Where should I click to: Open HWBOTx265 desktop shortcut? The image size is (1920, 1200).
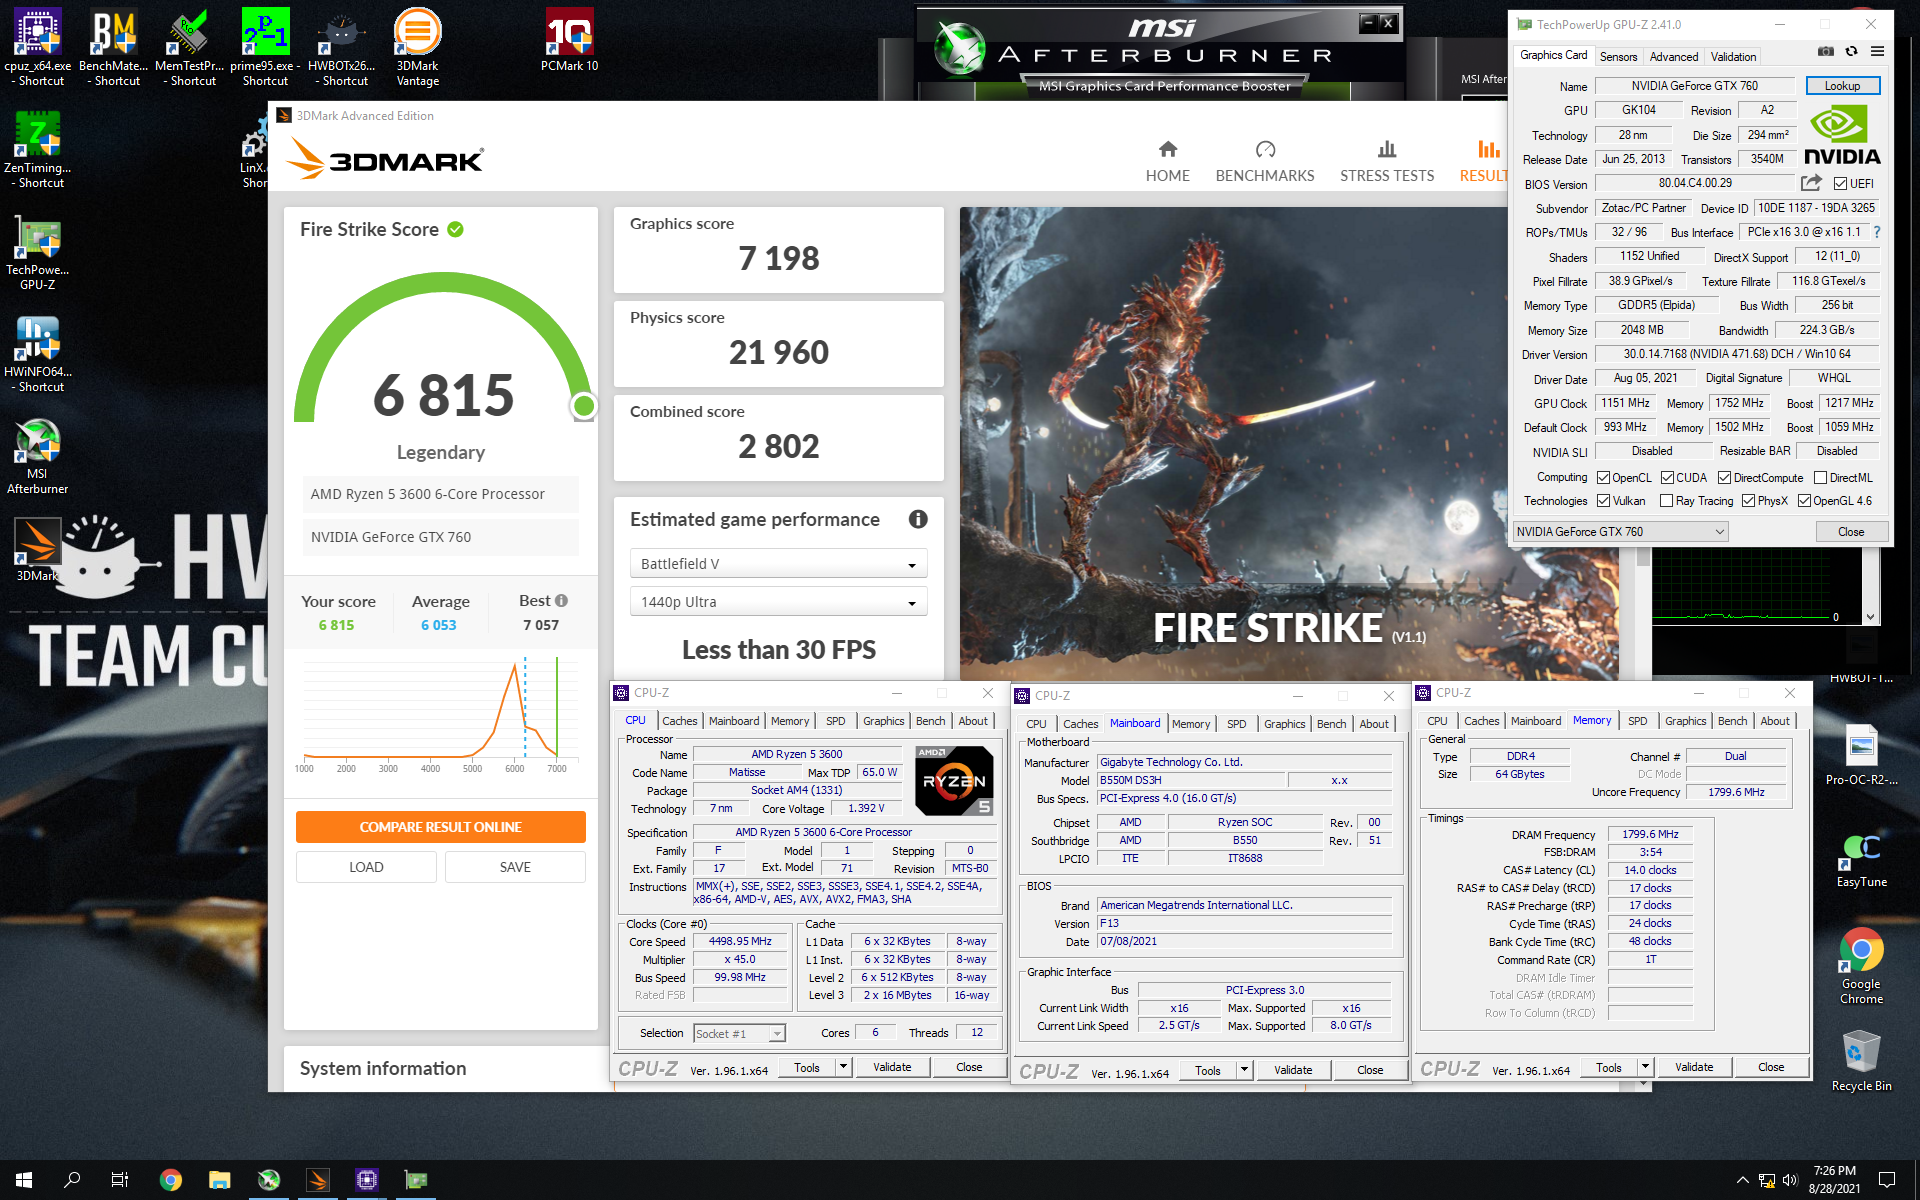[x=342, y=47]
